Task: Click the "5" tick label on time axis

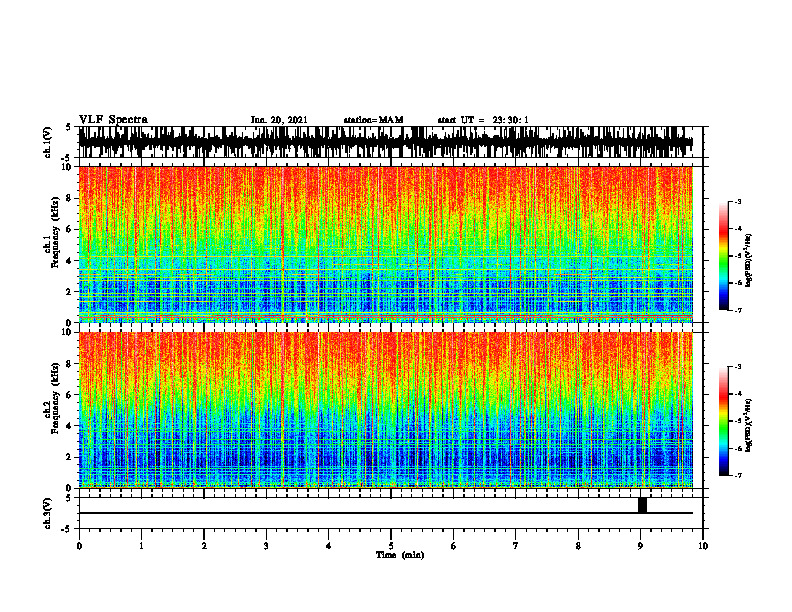Action: click(391, 546)
